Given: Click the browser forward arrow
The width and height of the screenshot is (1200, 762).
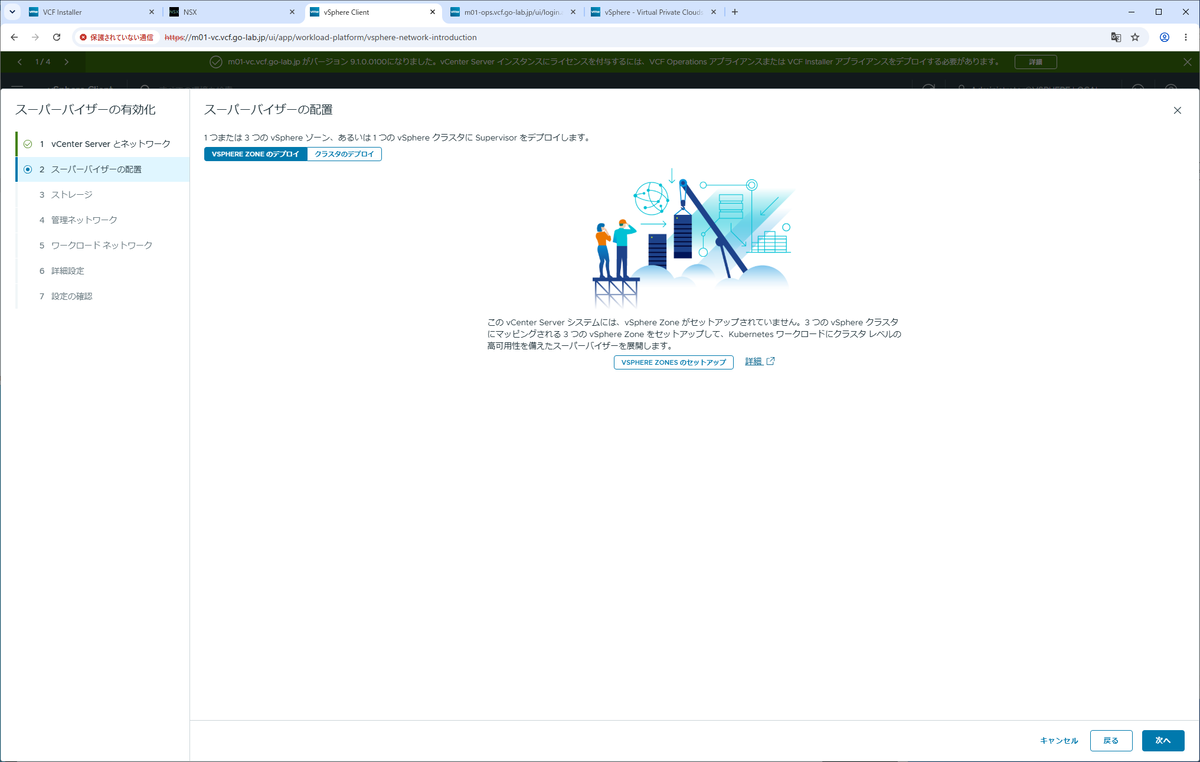Looking at the screenshot, I should coord(35,37).
